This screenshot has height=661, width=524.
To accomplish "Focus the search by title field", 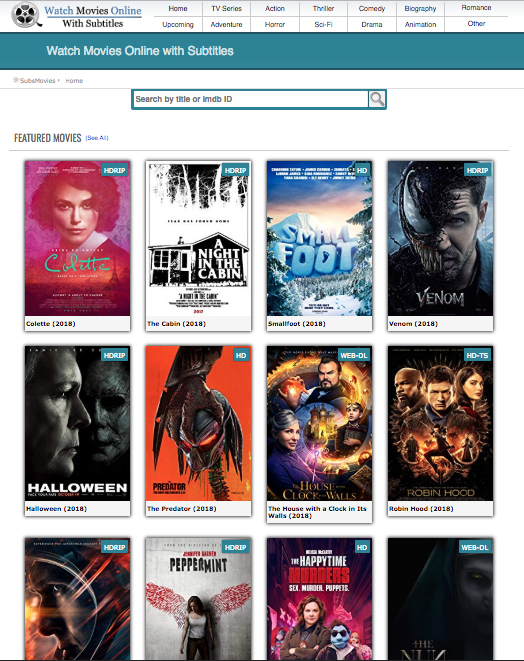I will pos(251,99).
